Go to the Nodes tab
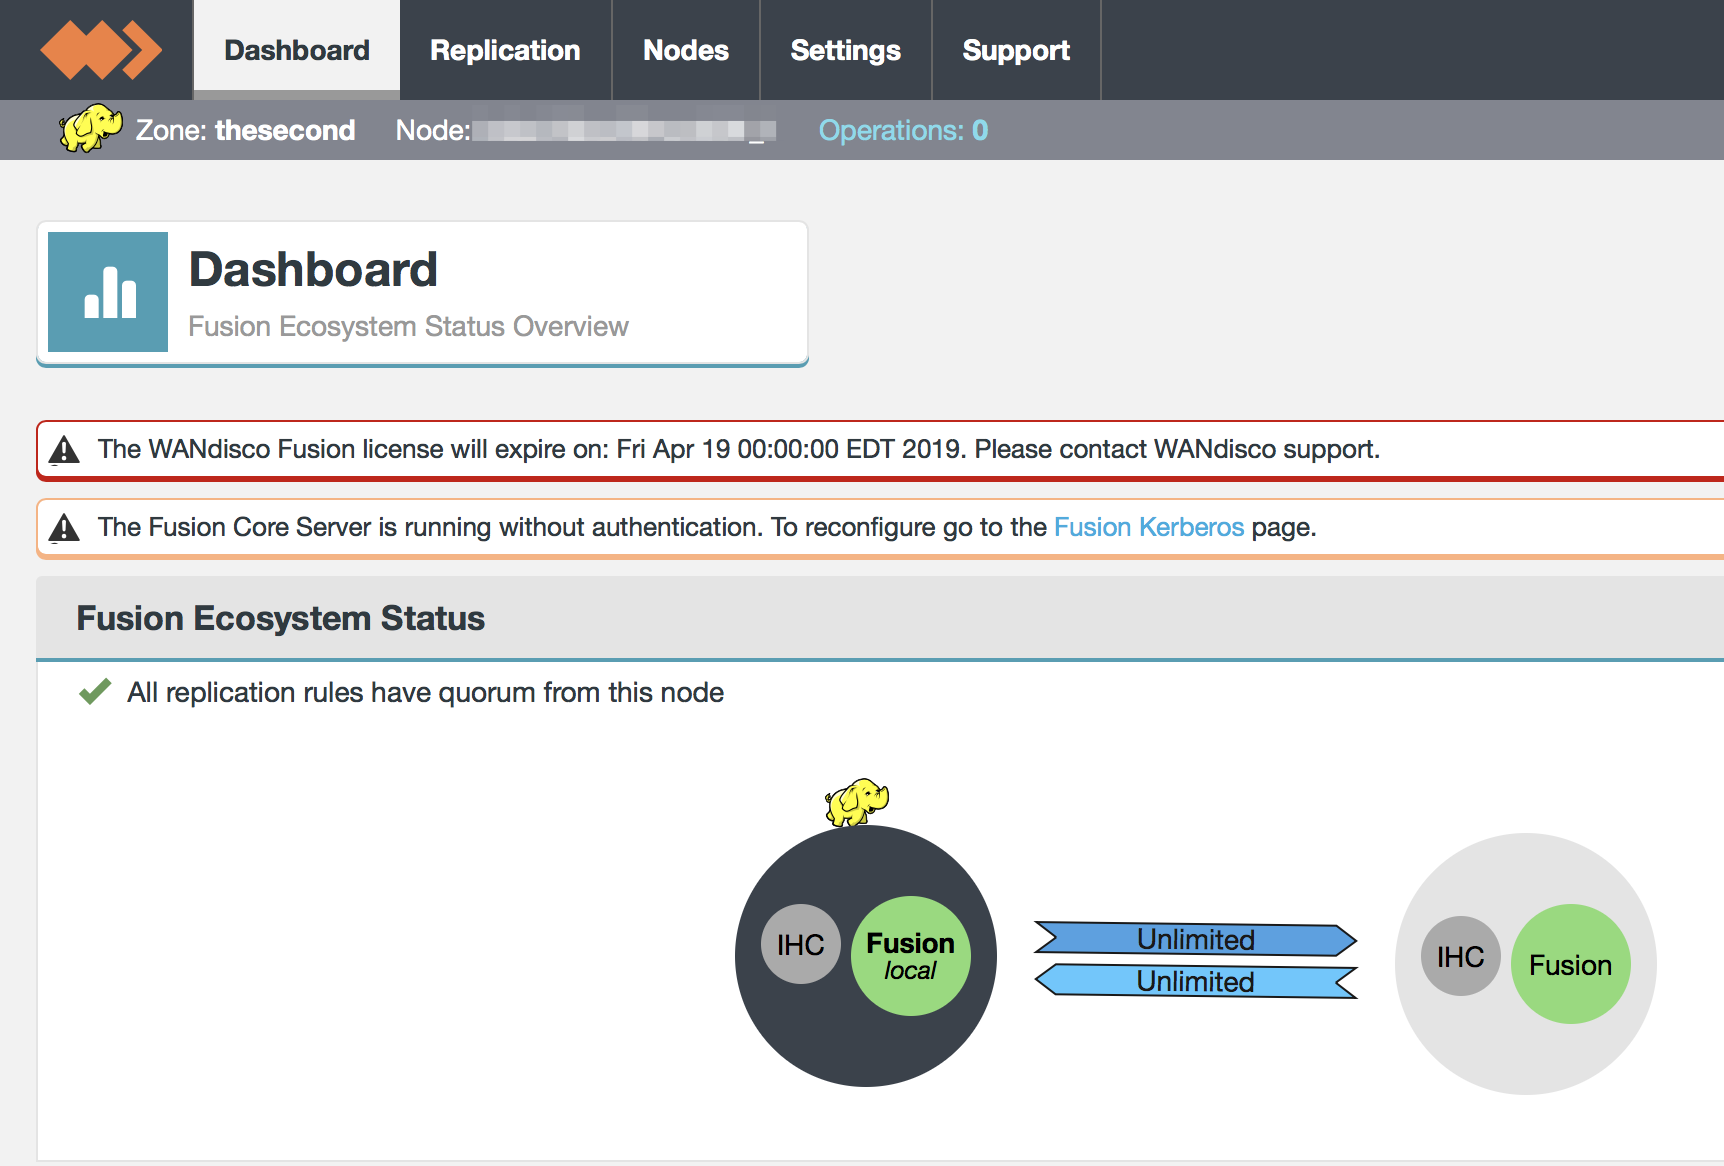Viewport: 1724px width, 1166px height. (686, 50)
